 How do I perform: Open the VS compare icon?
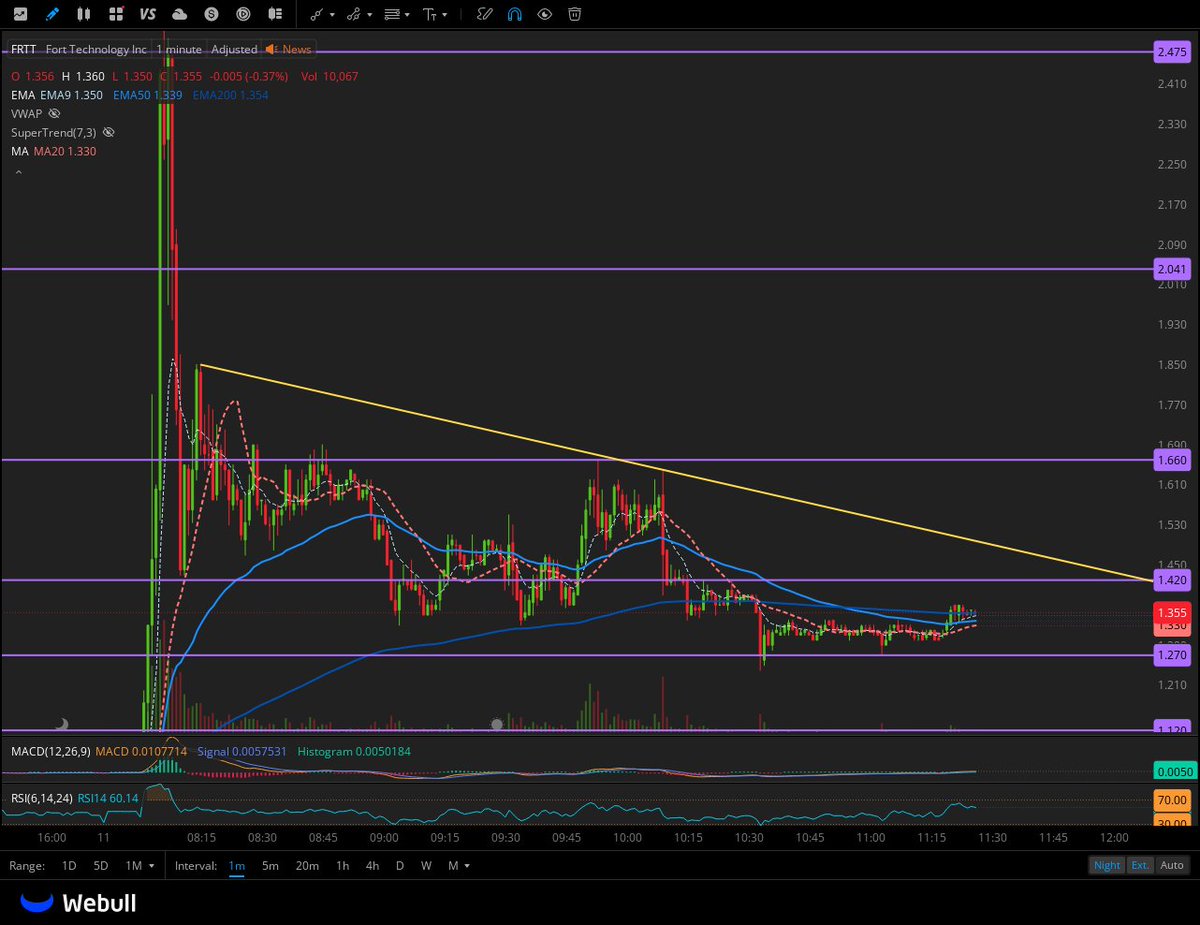coord(148,14)
